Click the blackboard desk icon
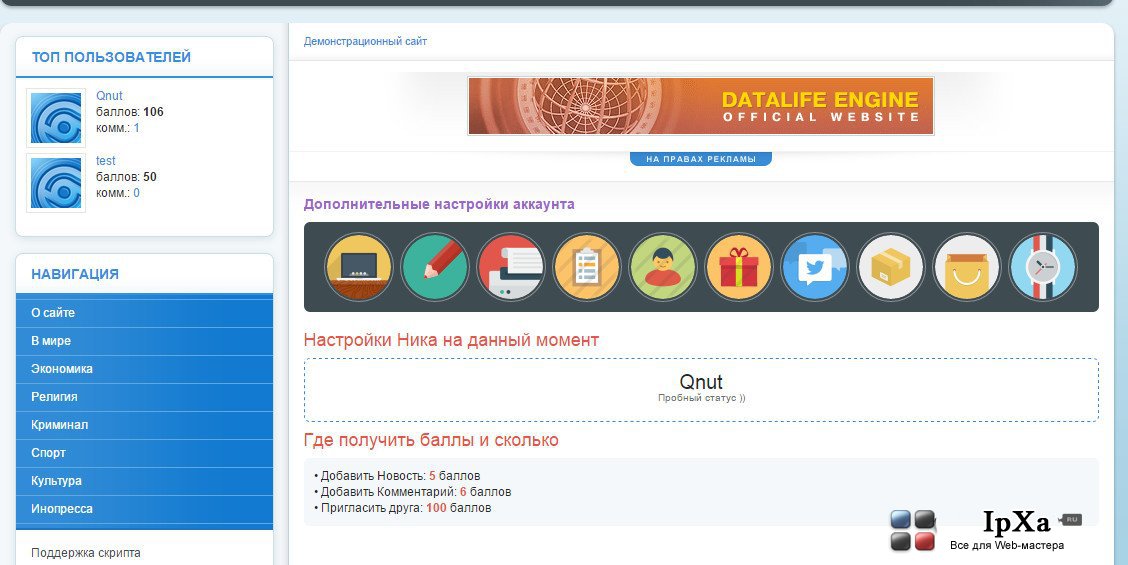Screen dimensions: 1128x565 (x=358, y=267)
